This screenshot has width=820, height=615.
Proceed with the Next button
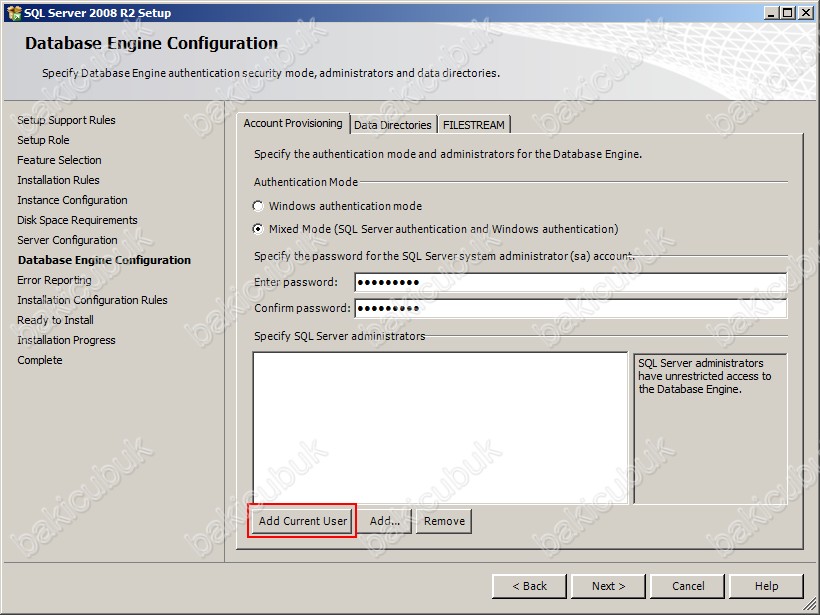coord(608,586)
